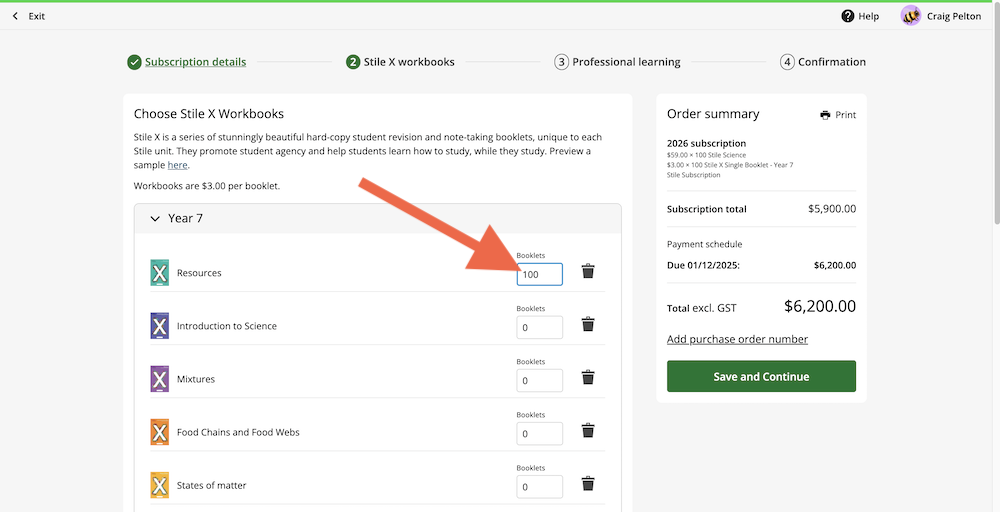Focus Food Chains and Food Webs quantity field
This screenshot has width=1000, height=512.
(x=540, y=434)
